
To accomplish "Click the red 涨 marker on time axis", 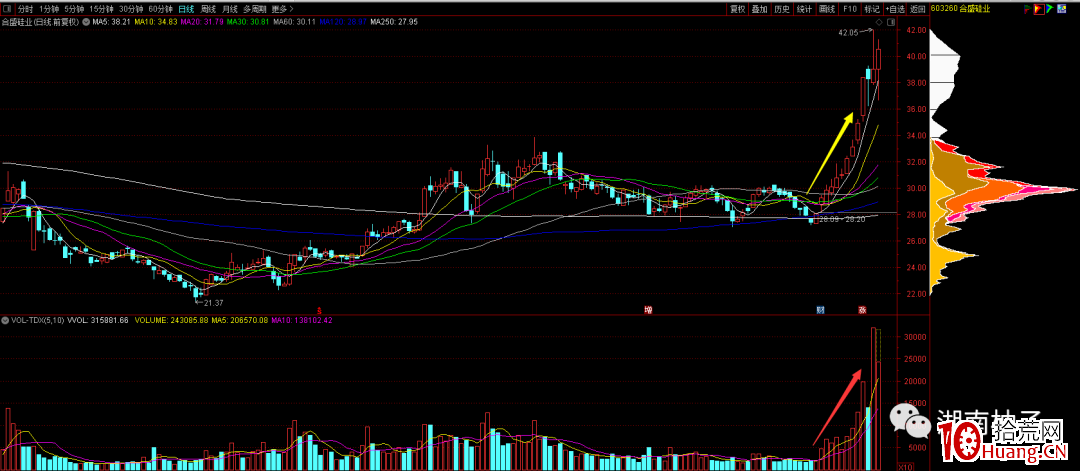I will [x=862, y=310].
